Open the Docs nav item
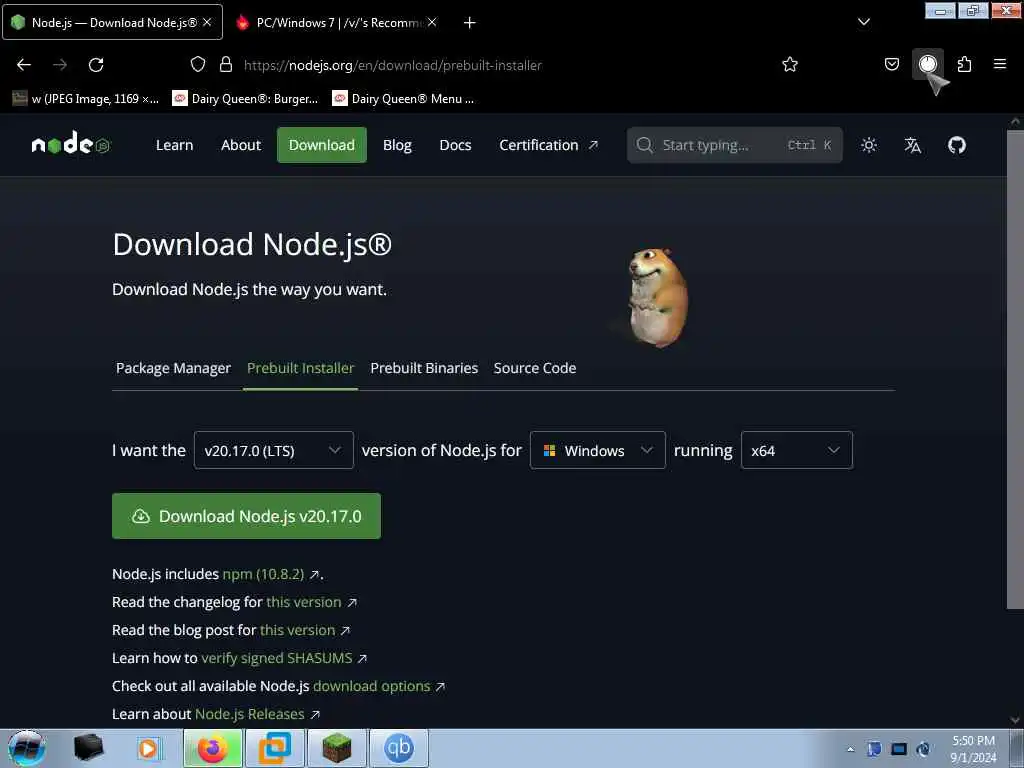 pos(455,145)
